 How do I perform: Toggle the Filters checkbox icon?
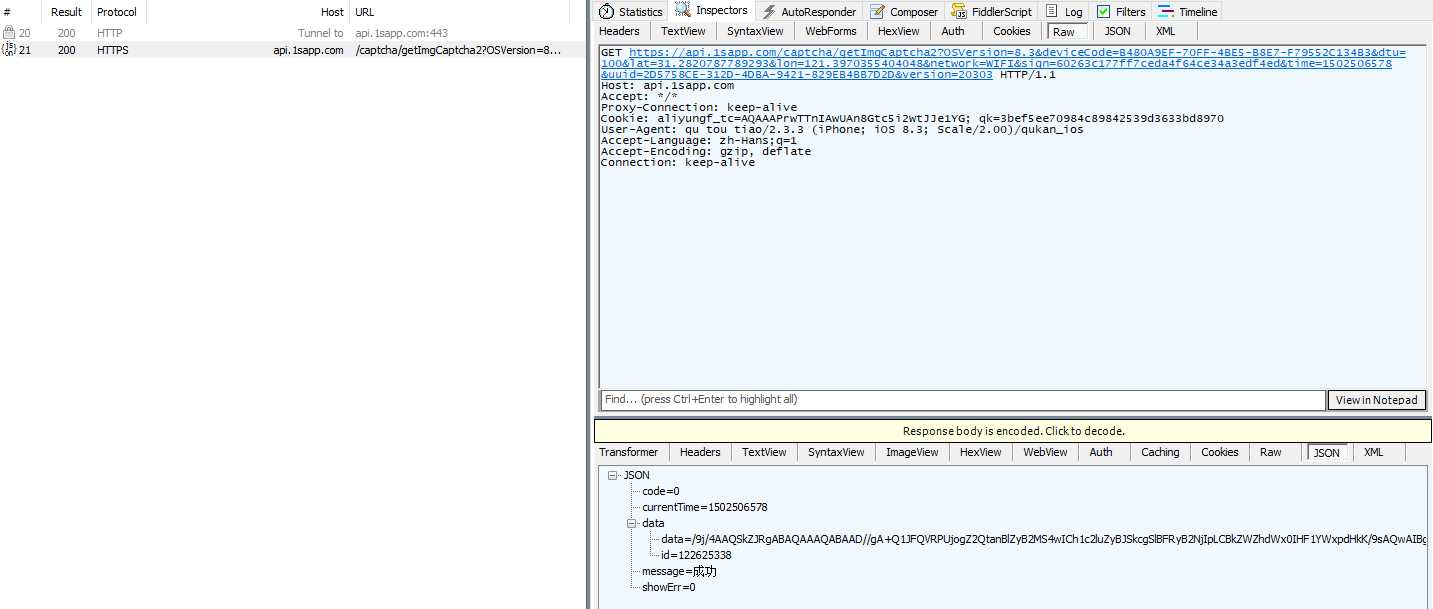pos(1103,12)
